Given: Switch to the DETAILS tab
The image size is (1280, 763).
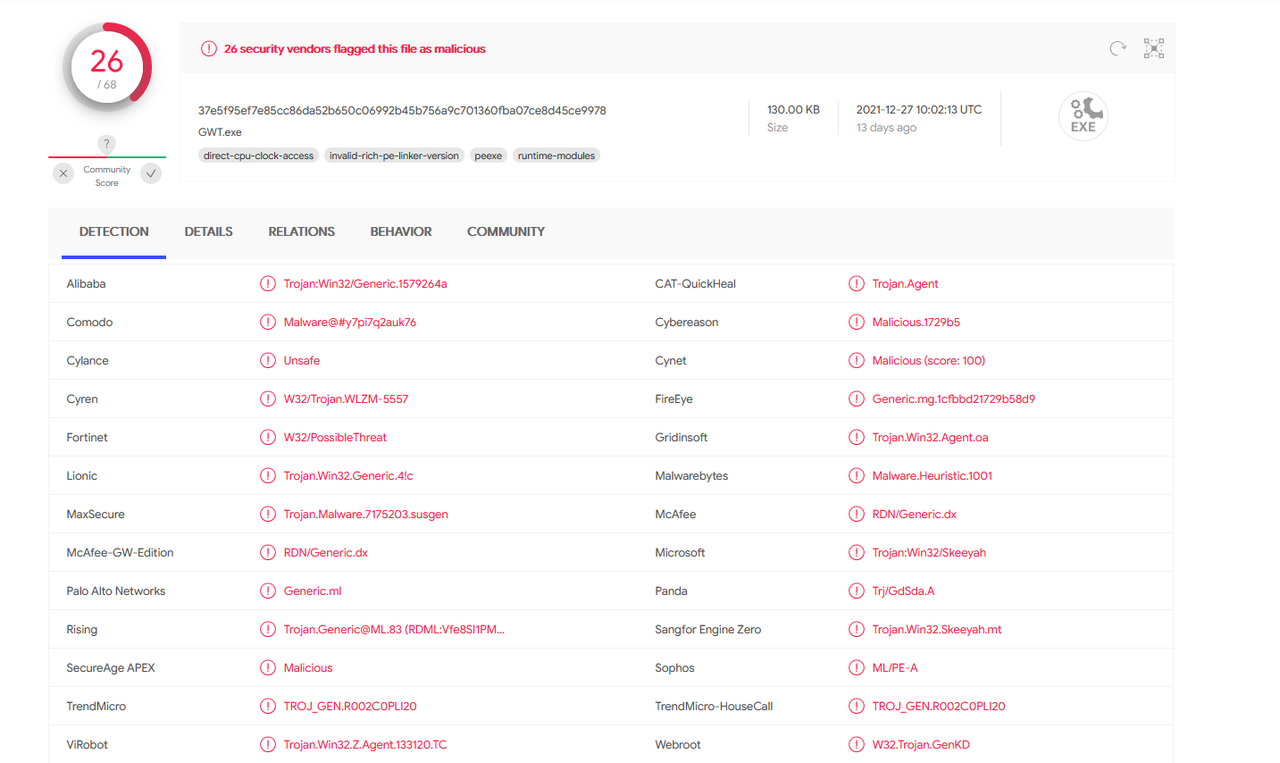Looking at the screenshot, I should click(x=208, y=231).
